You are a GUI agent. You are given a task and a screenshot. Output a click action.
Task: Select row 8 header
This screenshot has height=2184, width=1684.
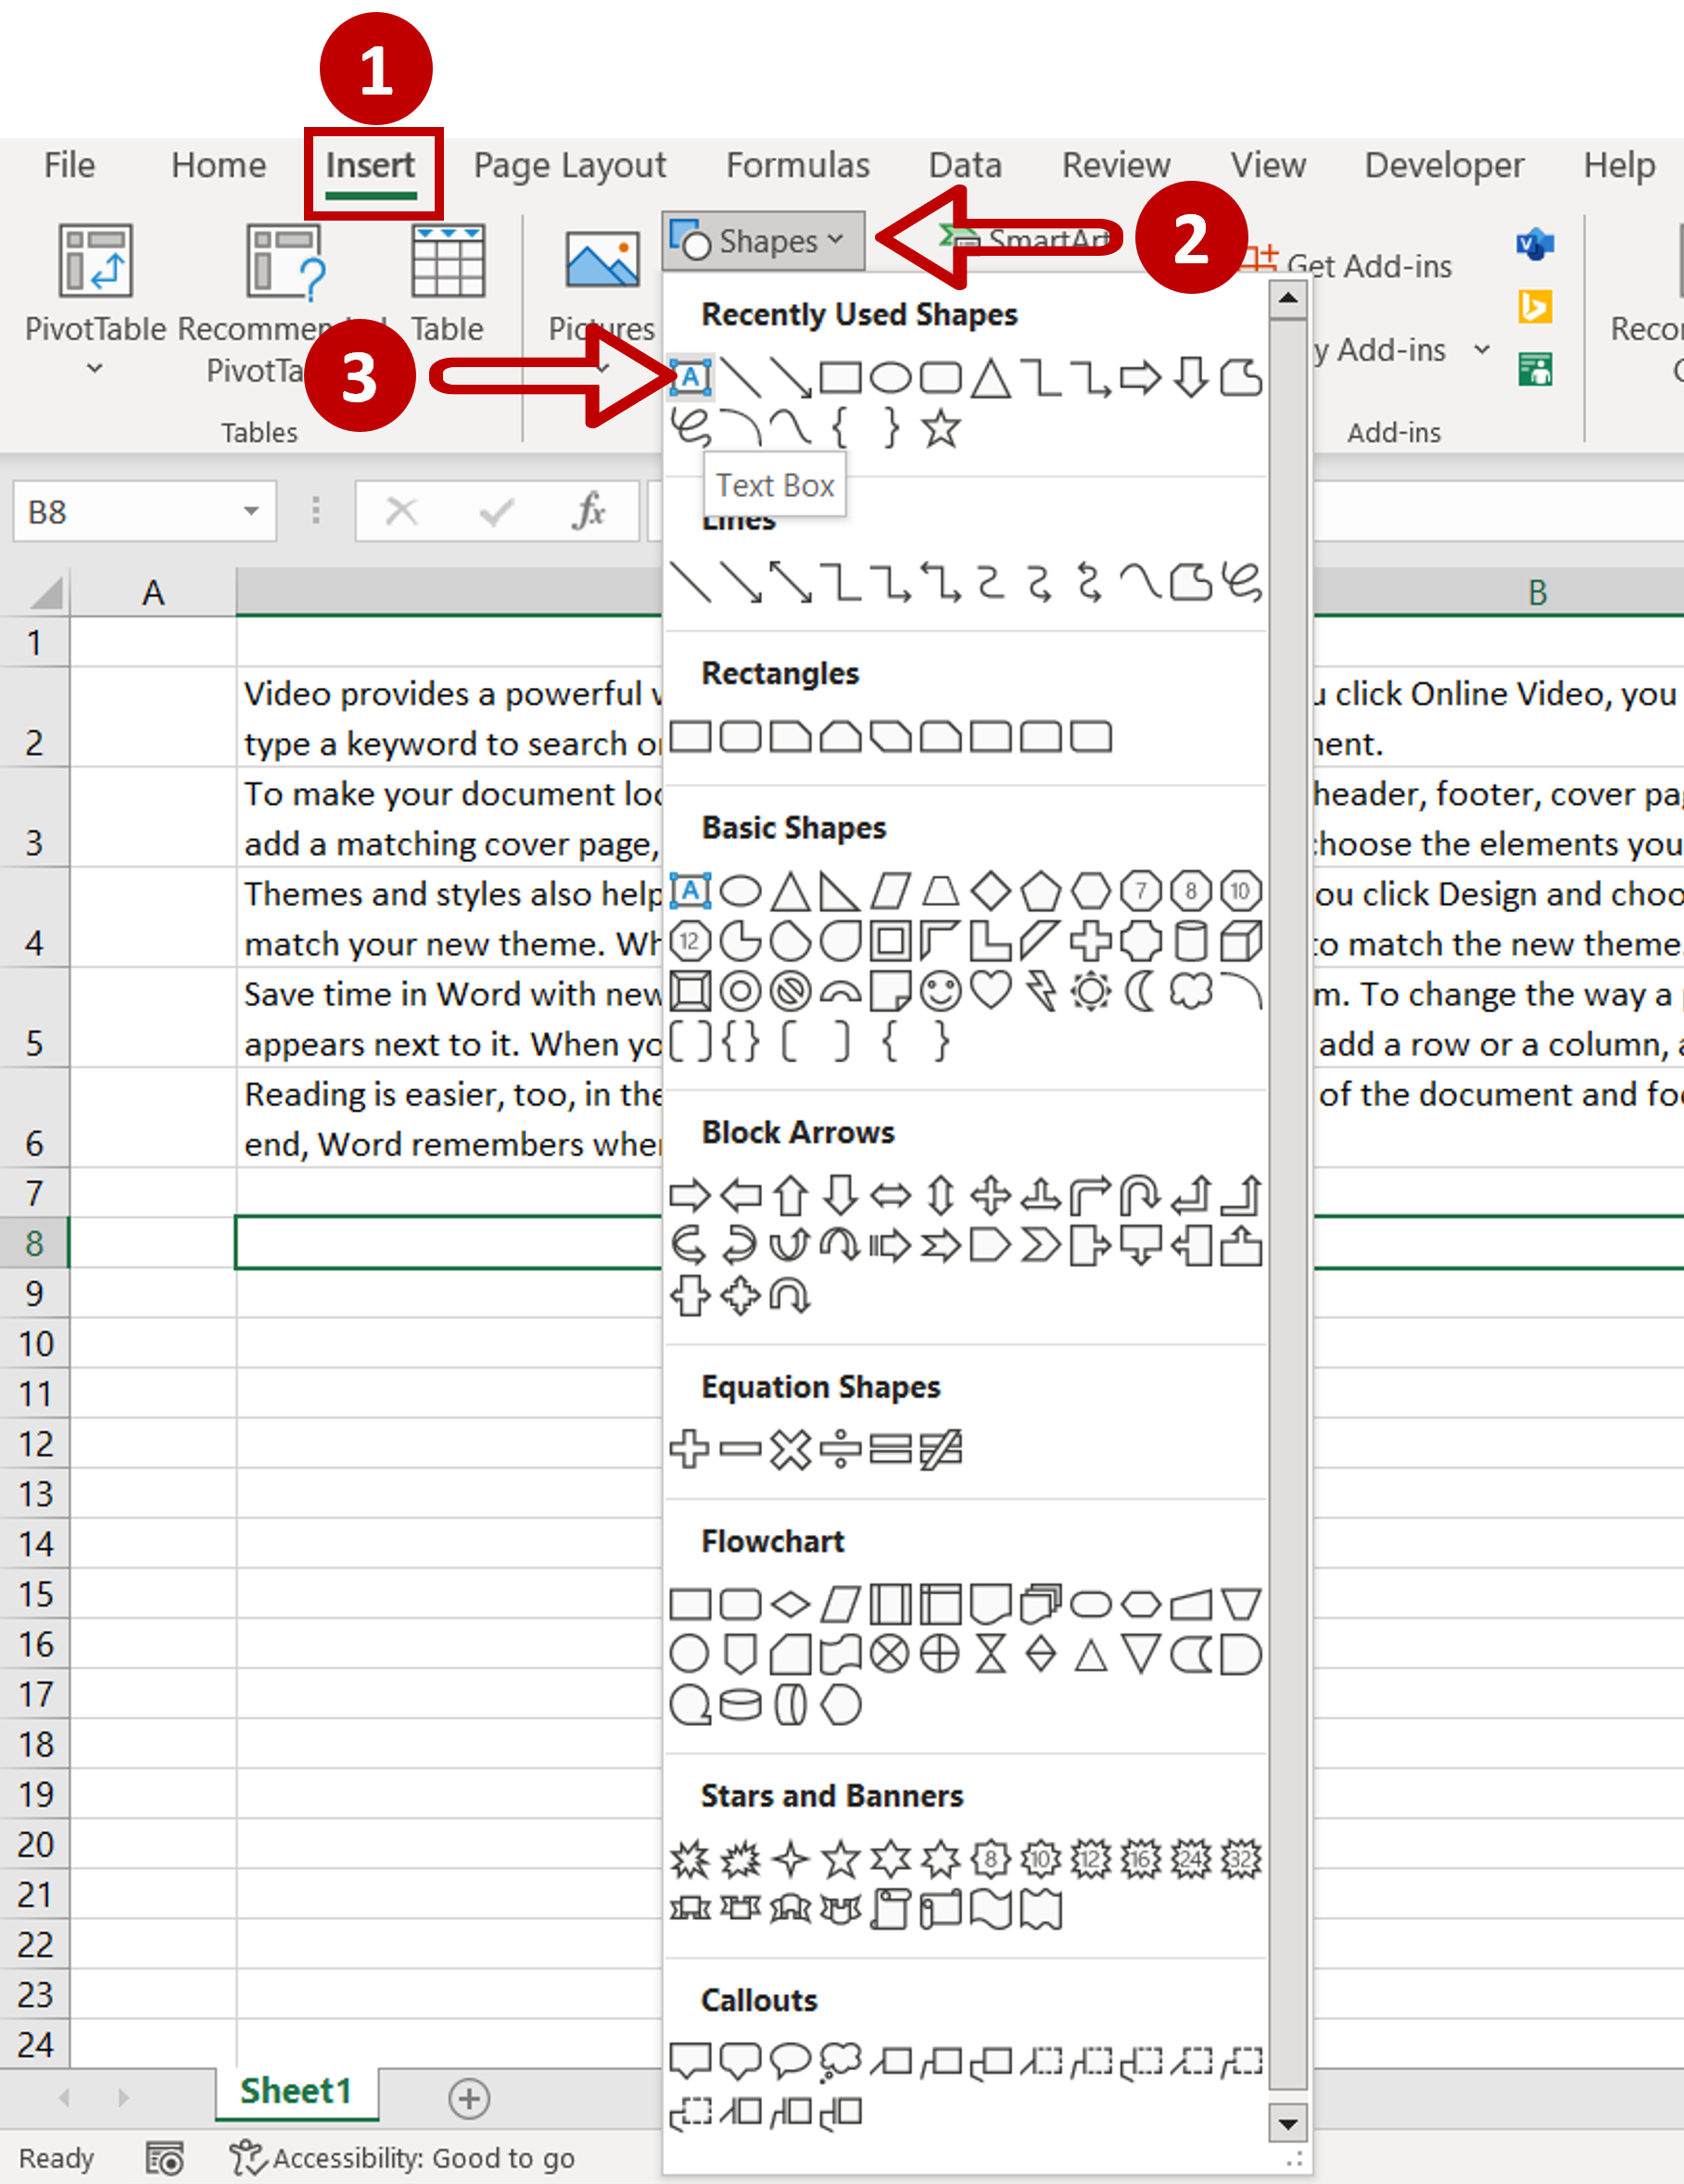pyautogui.click(x=35, y=1243)
